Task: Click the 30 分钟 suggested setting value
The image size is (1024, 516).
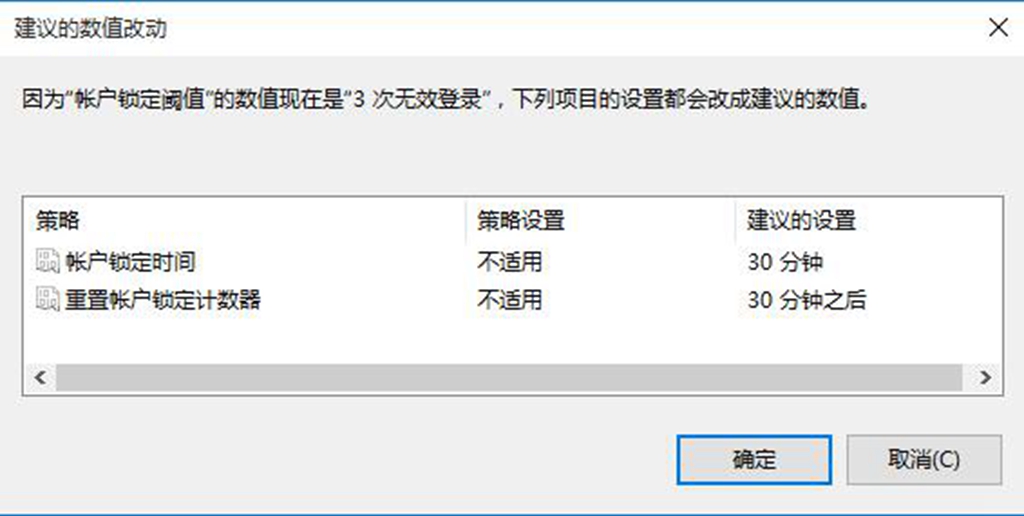Action: tap(785, 262)
